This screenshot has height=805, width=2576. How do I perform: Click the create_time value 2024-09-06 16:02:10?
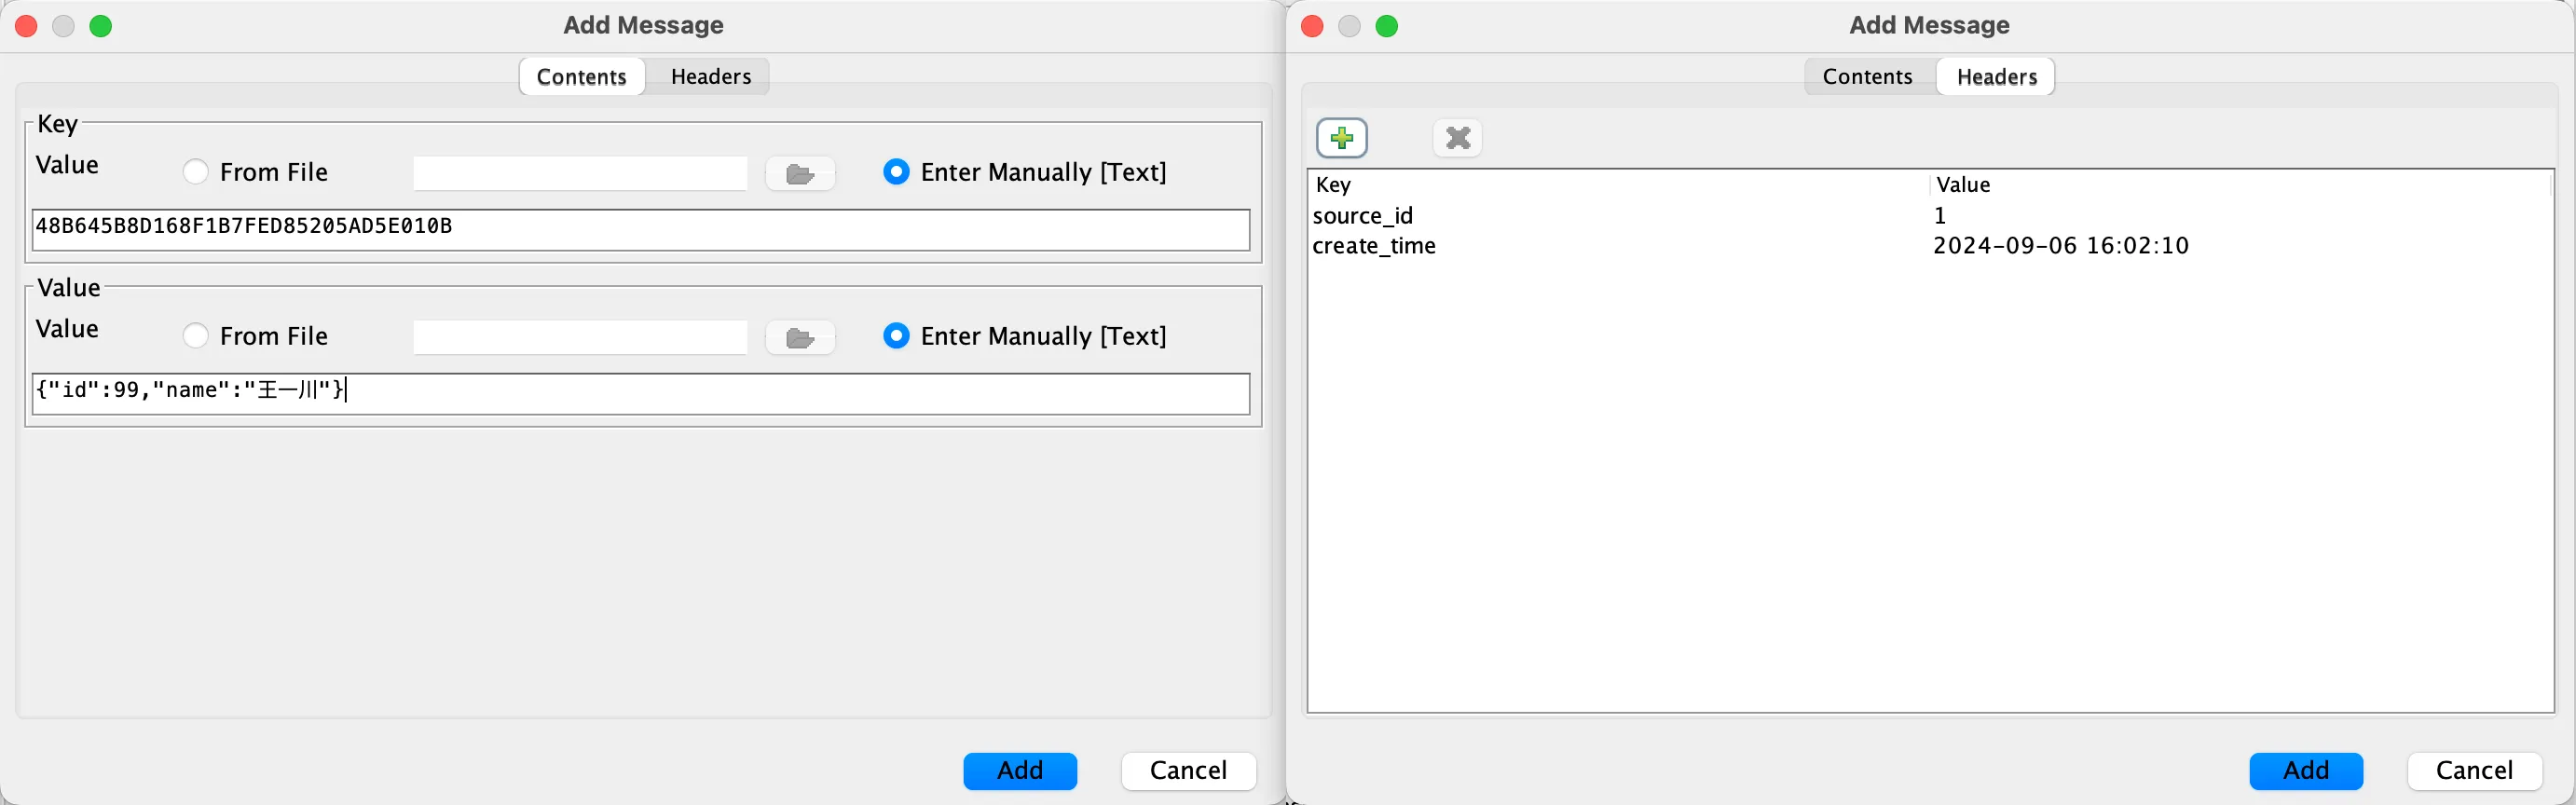2060,246
